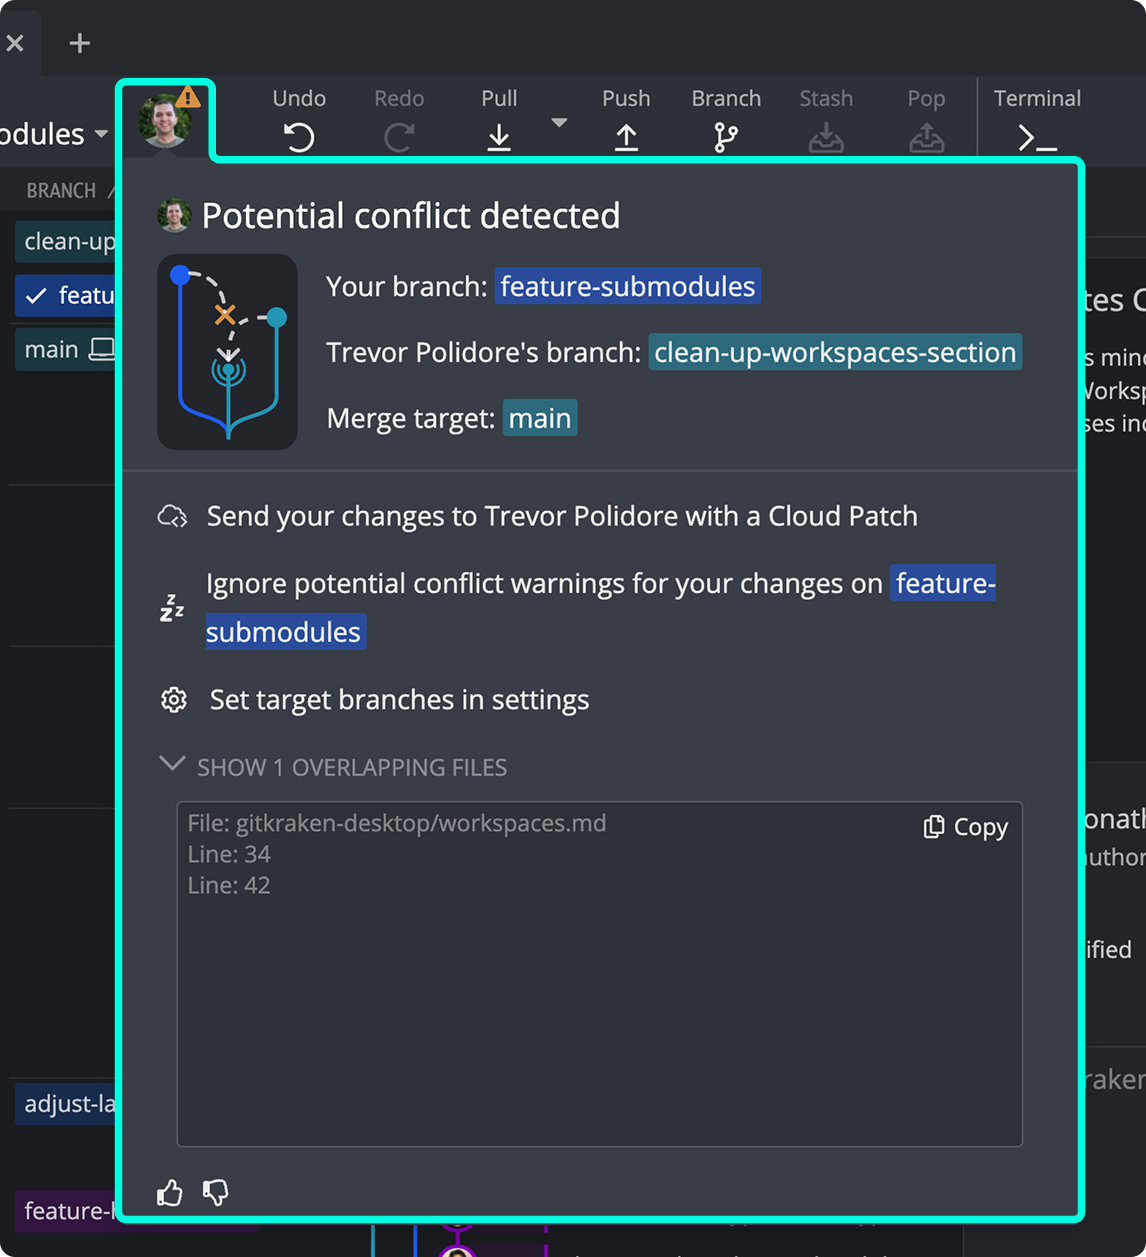The height and width of the screenshot is (1257, 1146).
Task: Give thumbs down feedback on conflict detection
Action: 215,1192
